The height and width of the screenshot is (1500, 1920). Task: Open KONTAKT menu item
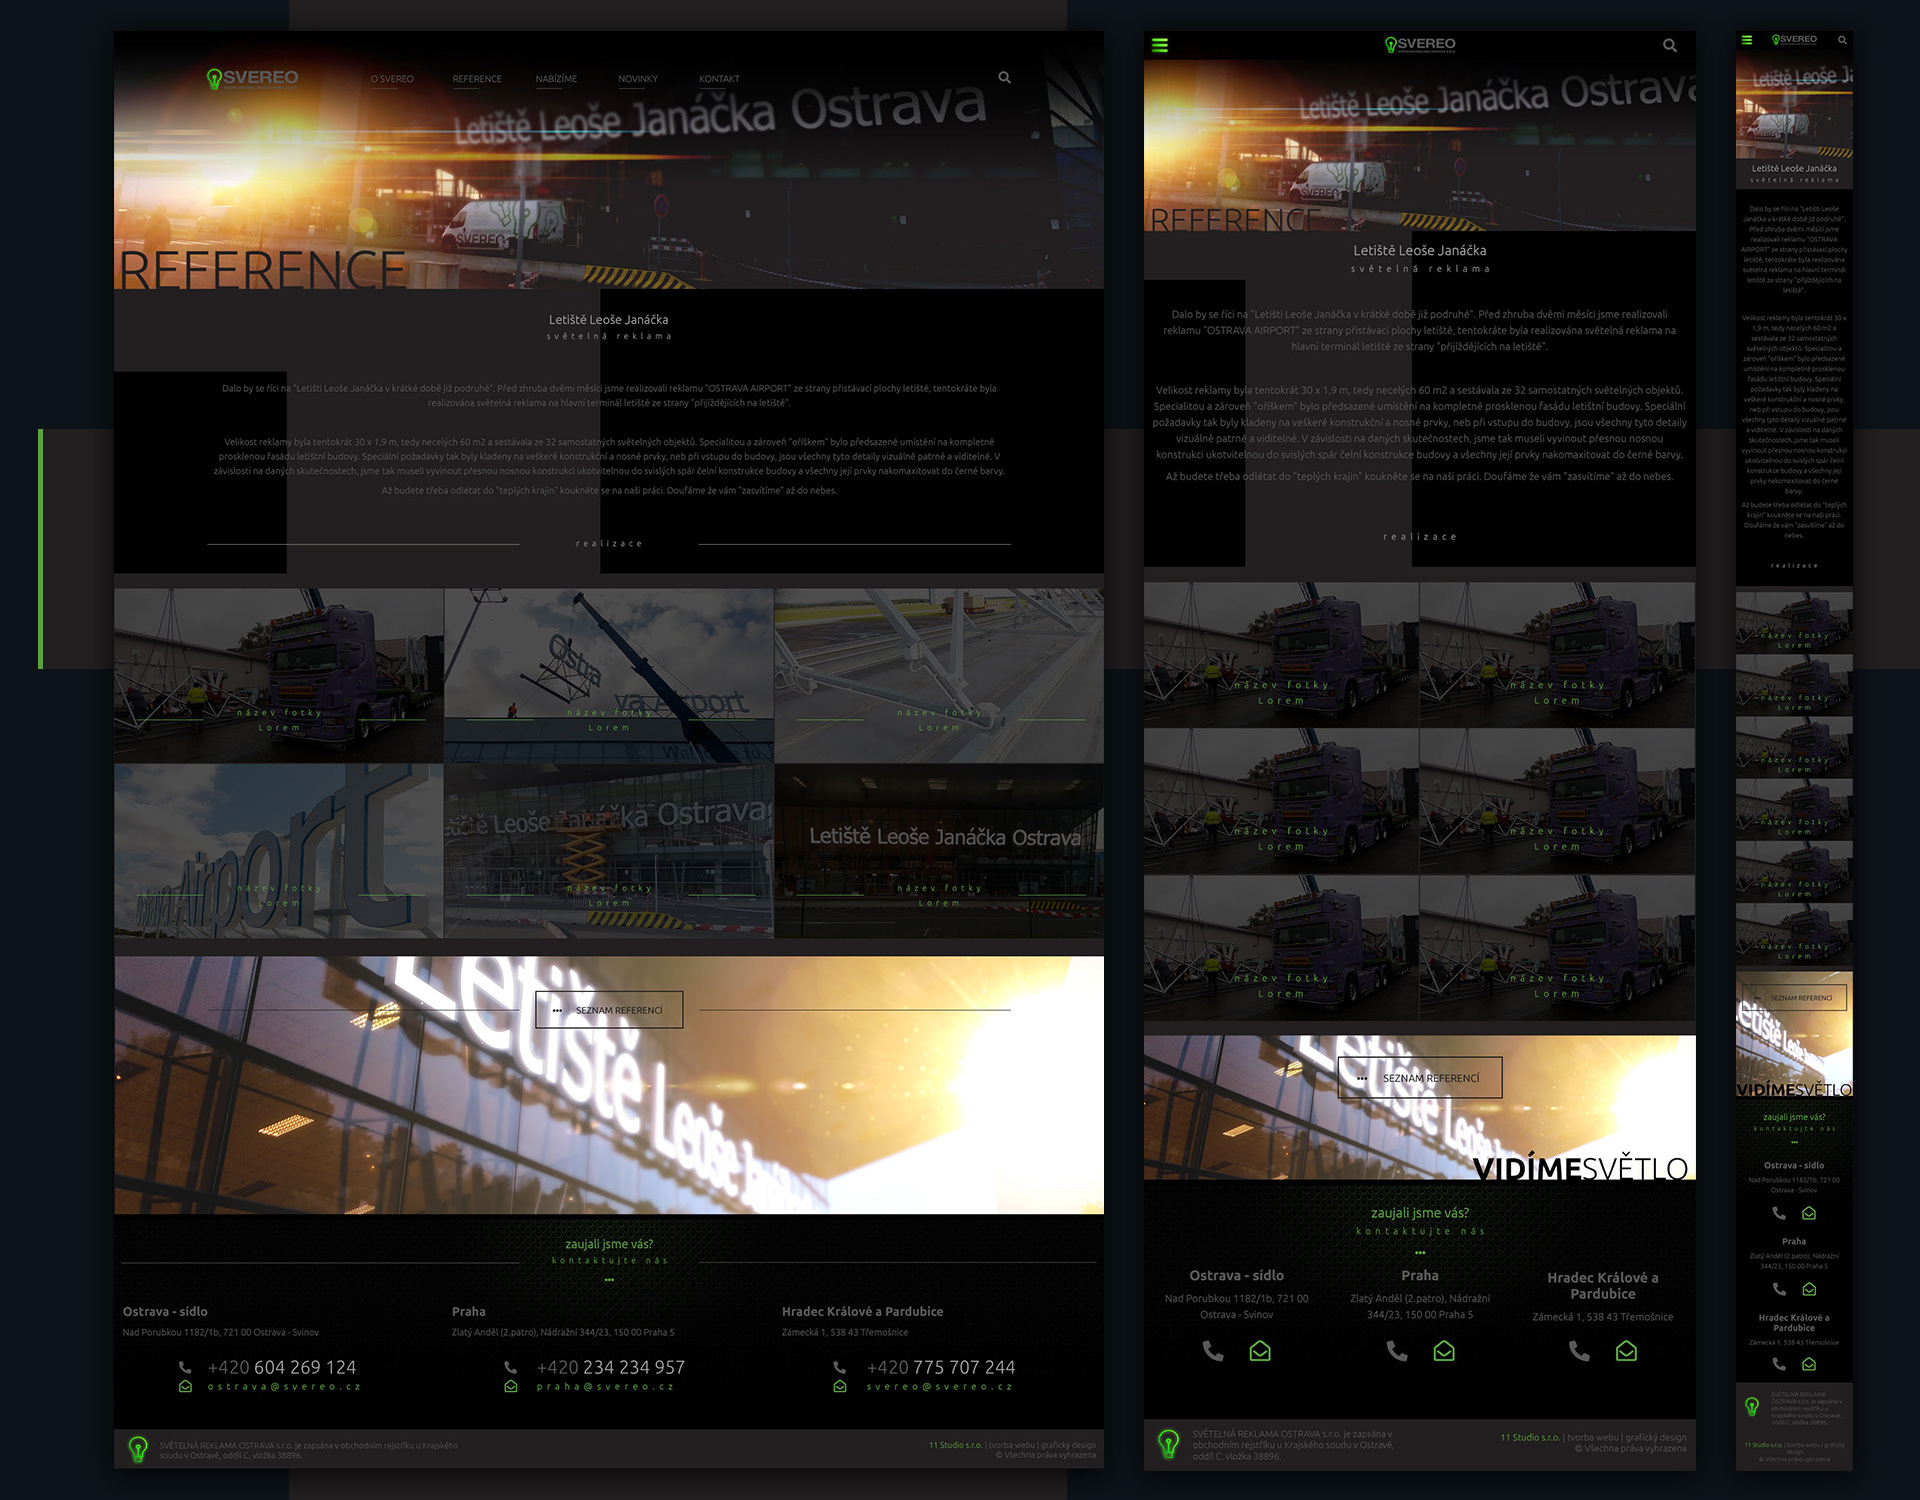719,79
